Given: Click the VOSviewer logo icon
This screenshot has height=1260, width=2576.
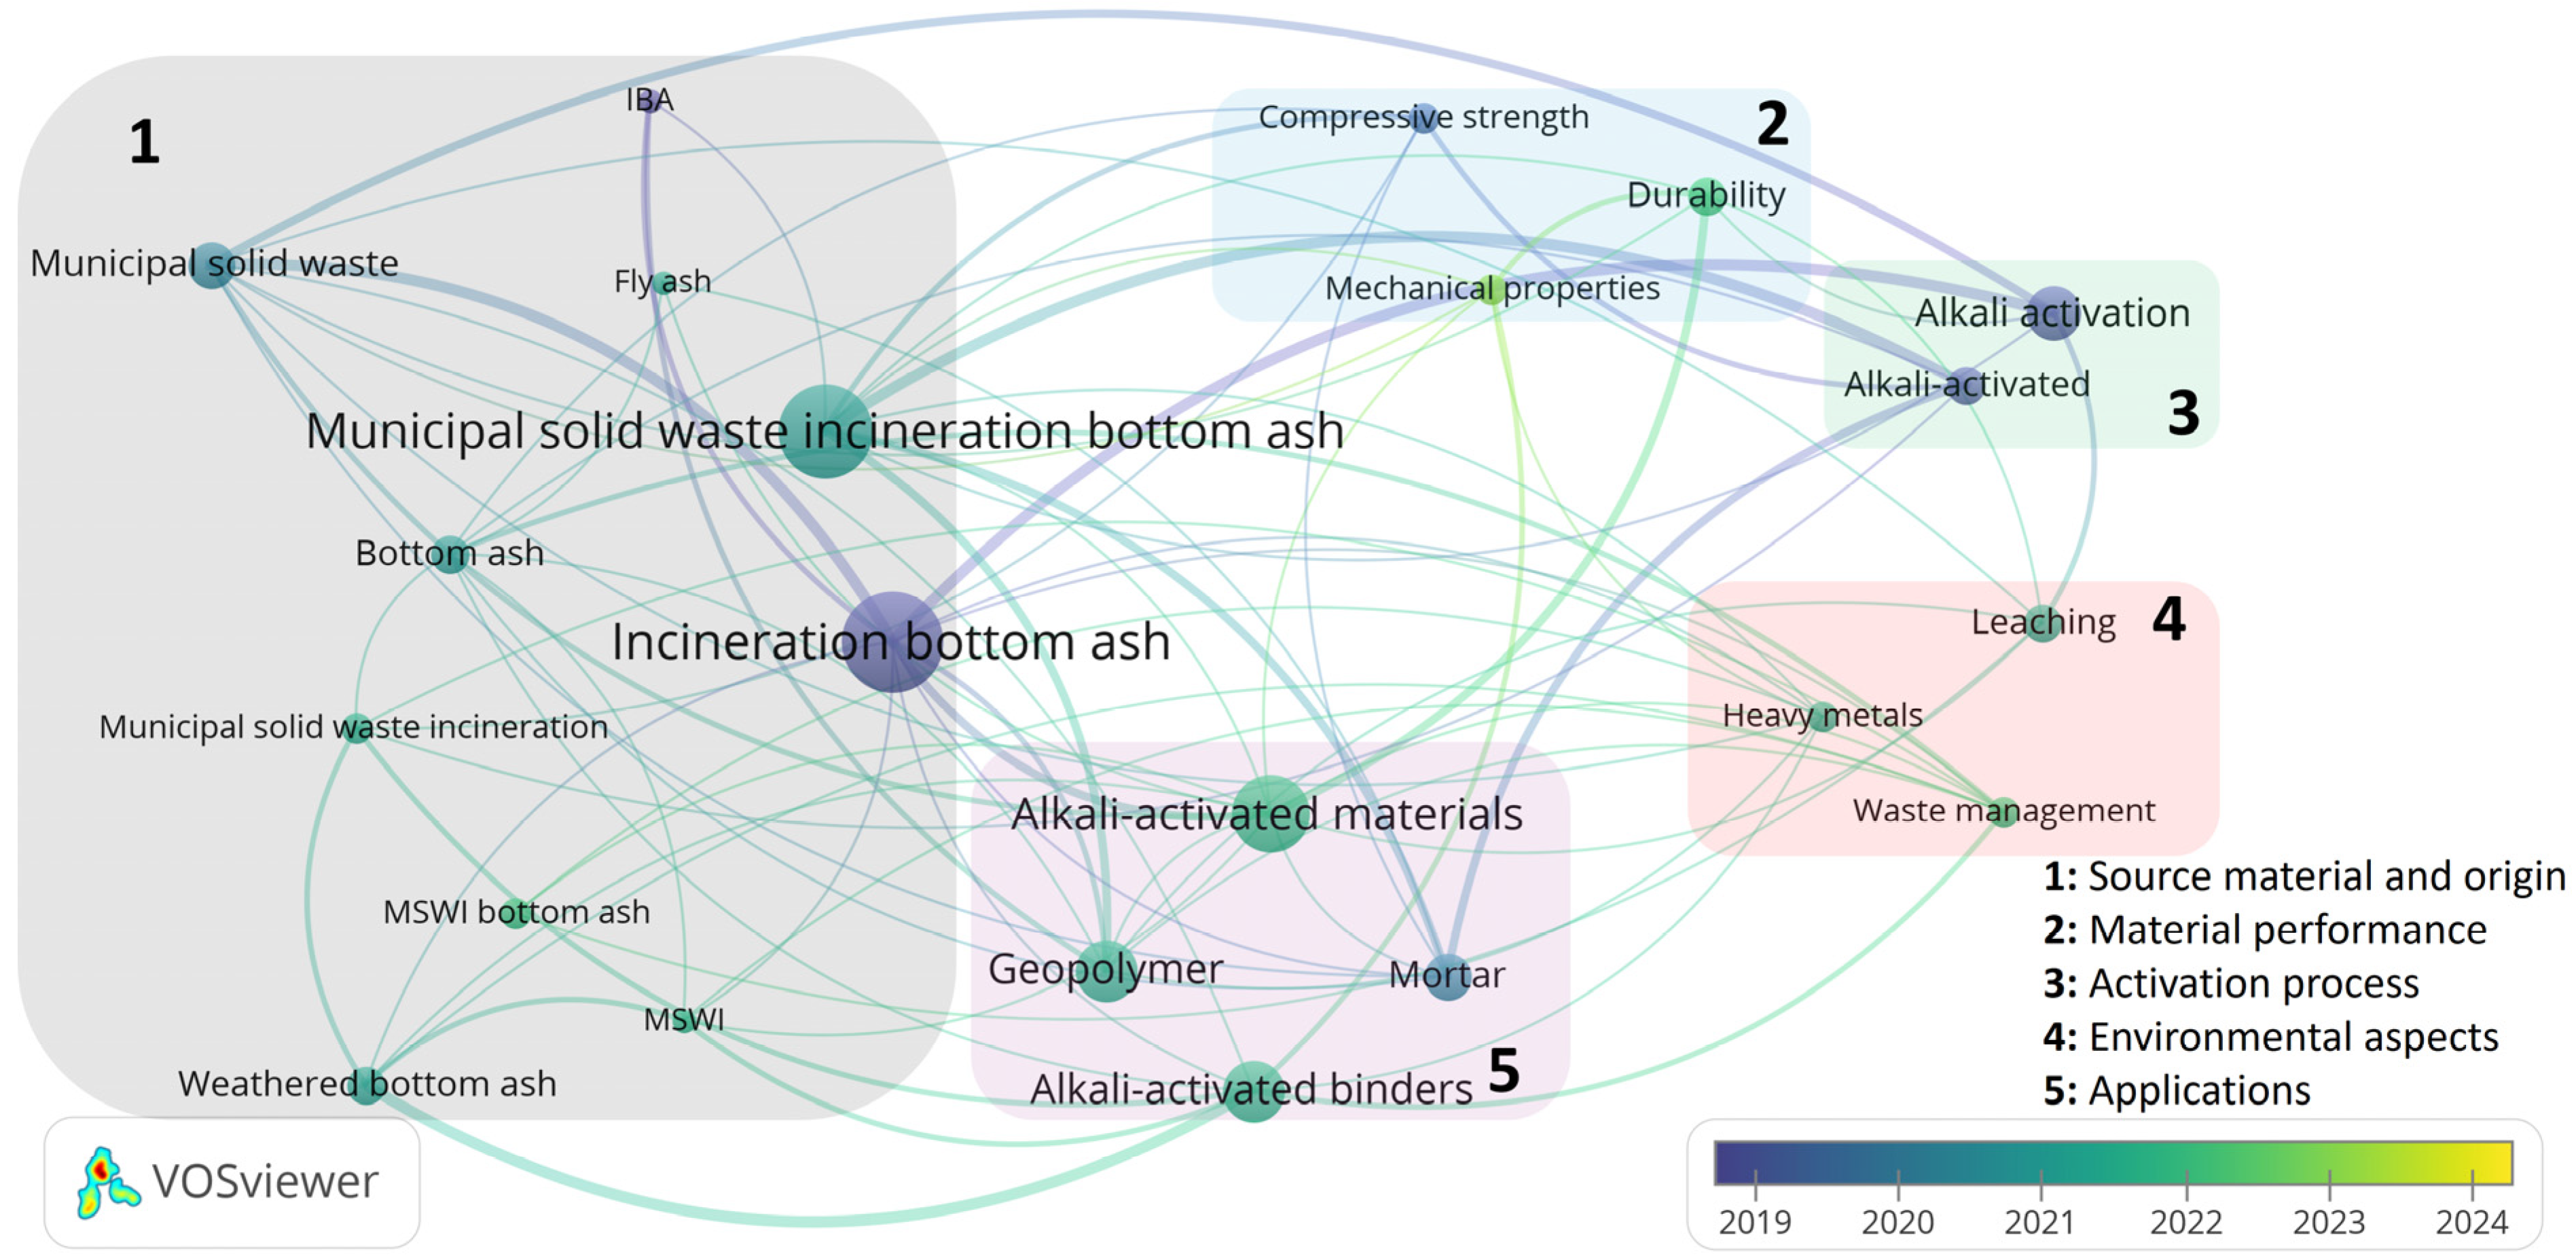Looking at the screenshot, I should [107, 1182].
